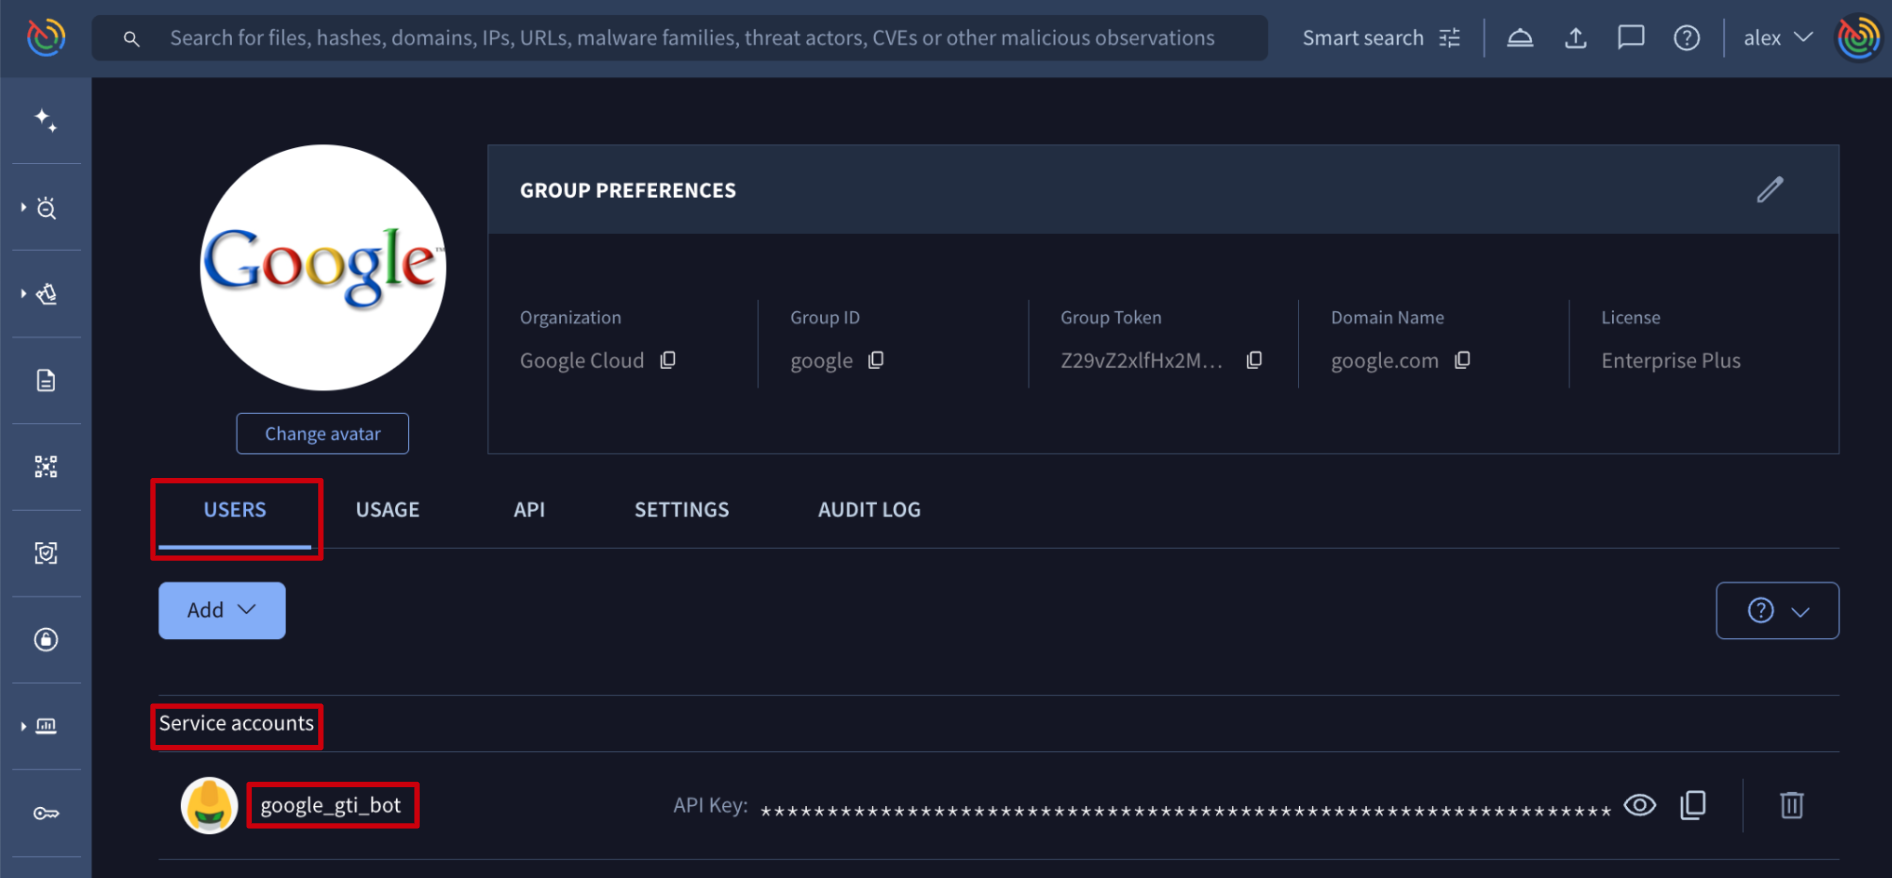Viewport: 1892px width, 878px height.
Task: Open the chat comments icon in header
Action: click(1630, 38)
